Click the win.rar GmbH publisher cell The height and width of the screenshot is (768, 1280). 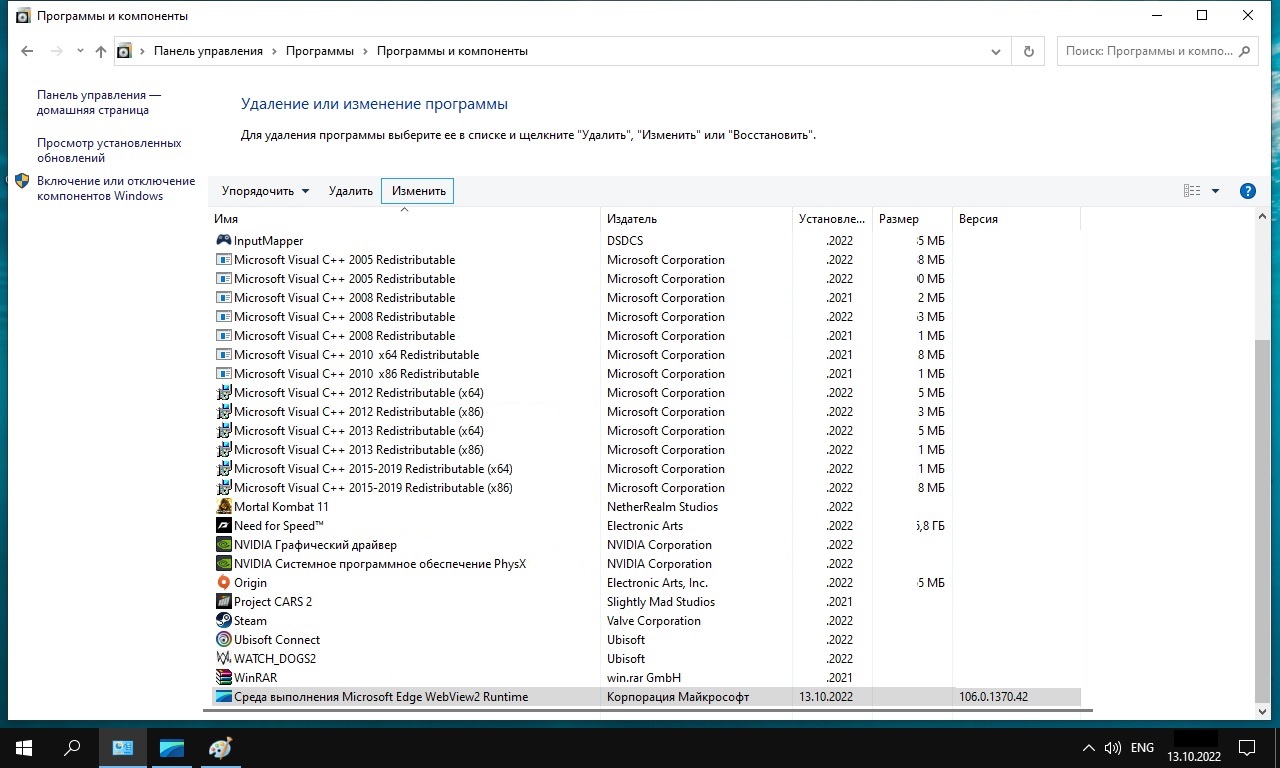645,678
